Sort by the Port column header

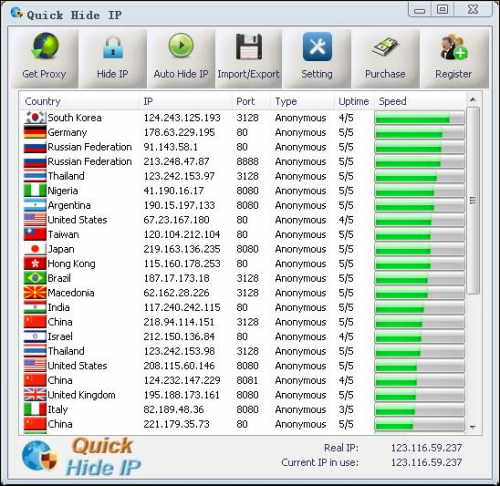click(x=251, y=101)
